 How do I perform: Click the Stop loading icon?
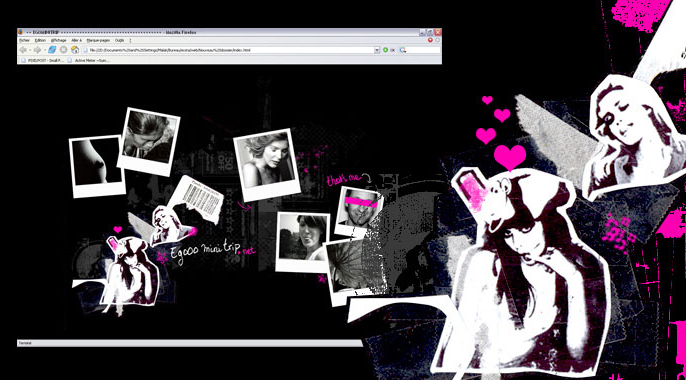(x=64, y=50)
